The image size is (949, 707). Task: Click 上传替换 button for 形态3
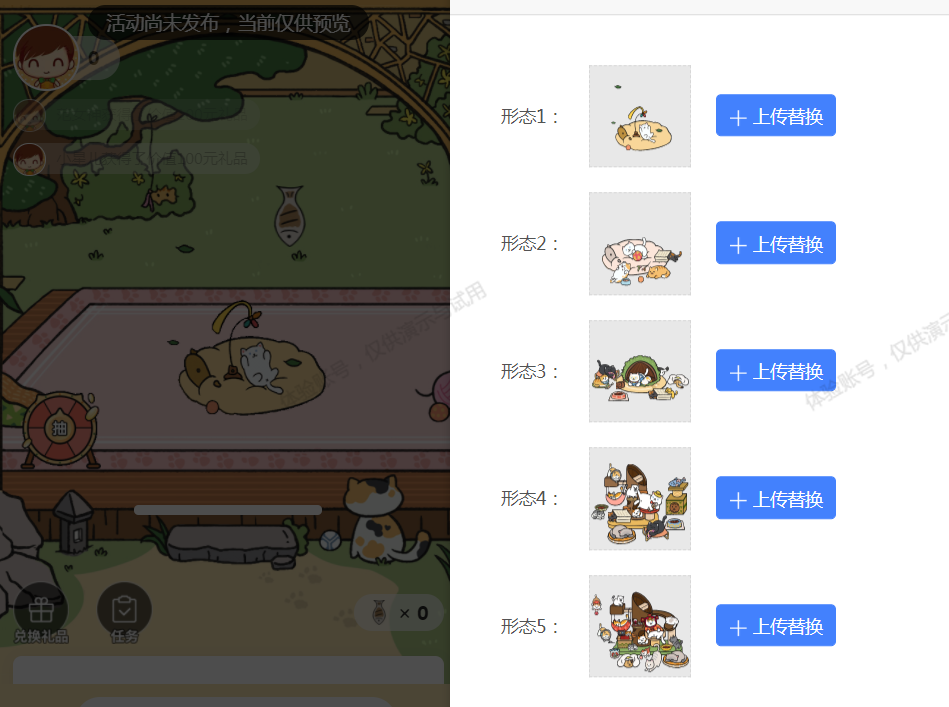click(775, 370)
